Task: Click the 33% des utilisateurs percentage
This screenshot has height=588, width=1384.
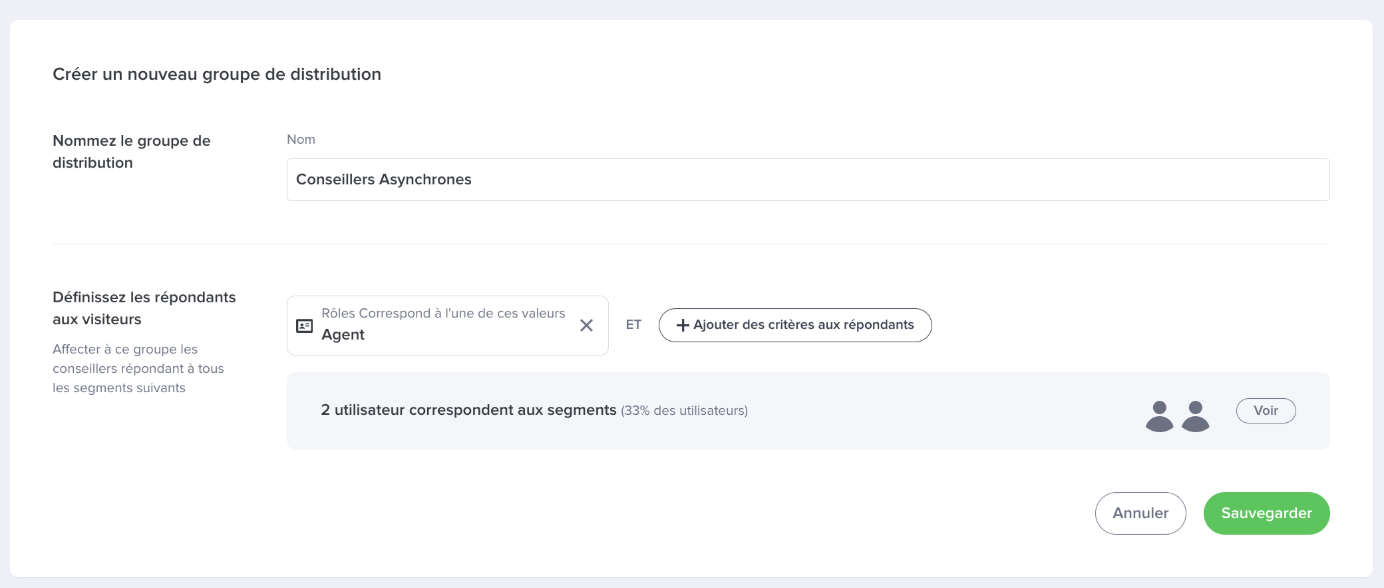Action: [x=684, y=411]
